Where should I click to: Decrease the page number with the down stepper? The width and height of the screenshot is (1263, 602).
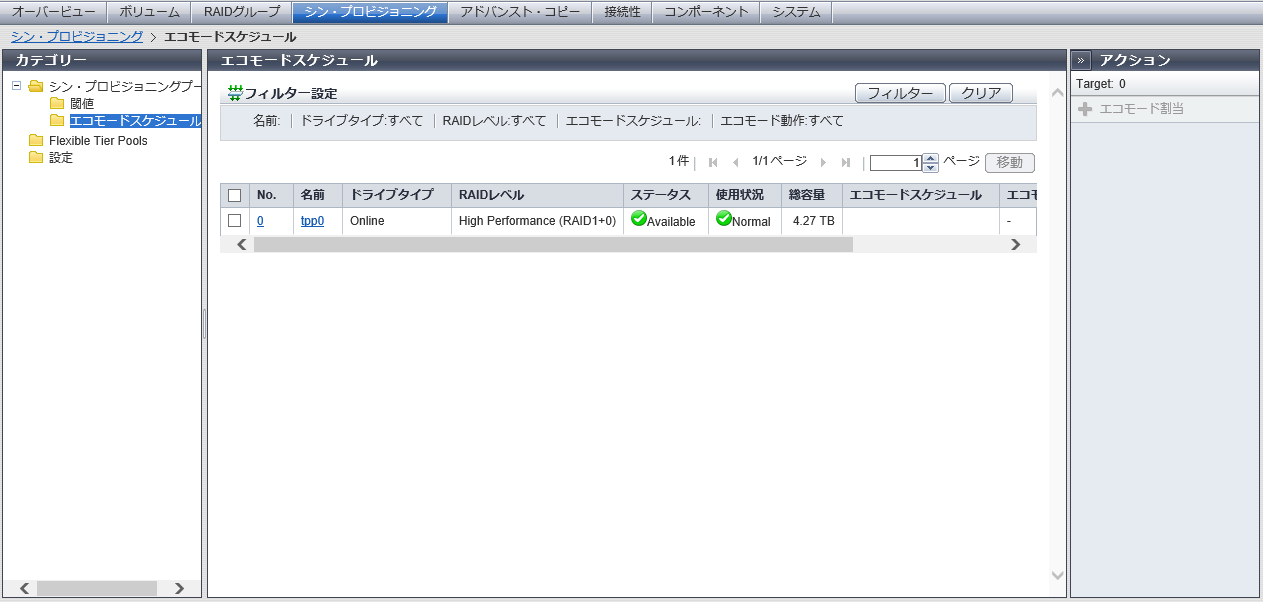[x=930, y=168]
